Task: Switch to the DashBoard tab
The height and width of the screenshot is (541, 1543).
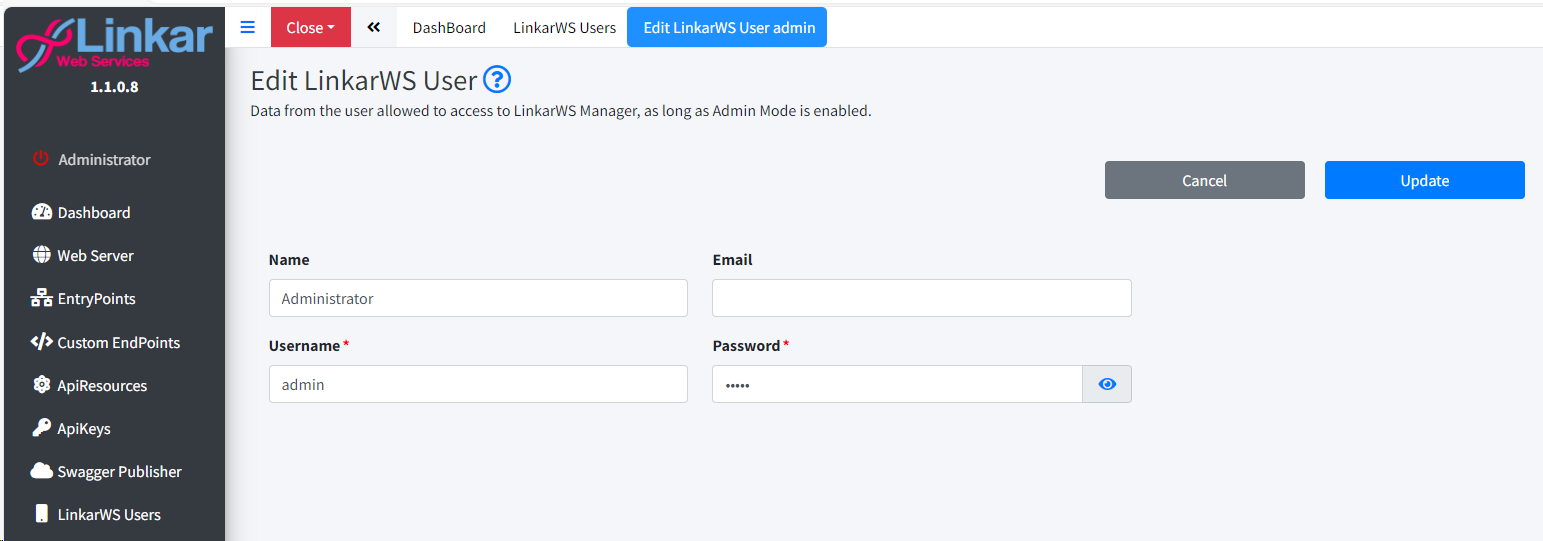Action: pyautogui.click(x=449, y=27)
